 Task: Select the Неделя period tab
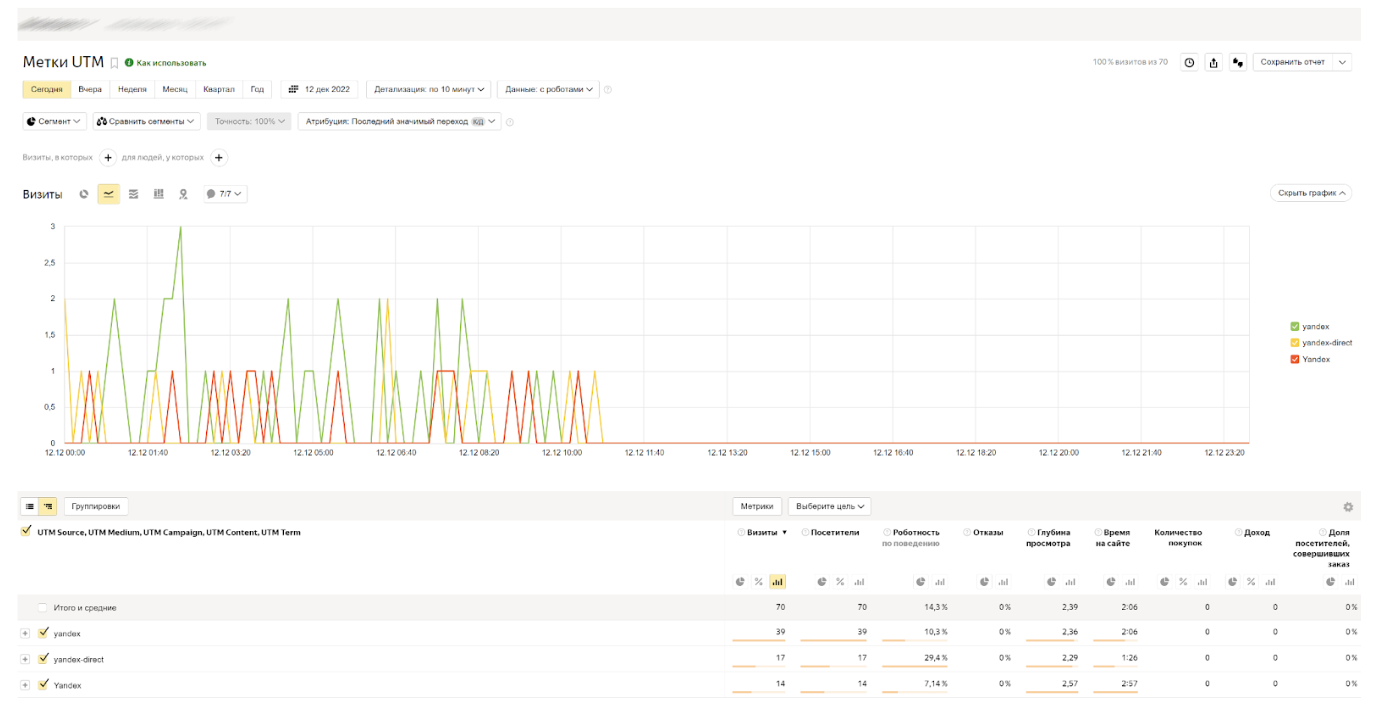132,89
